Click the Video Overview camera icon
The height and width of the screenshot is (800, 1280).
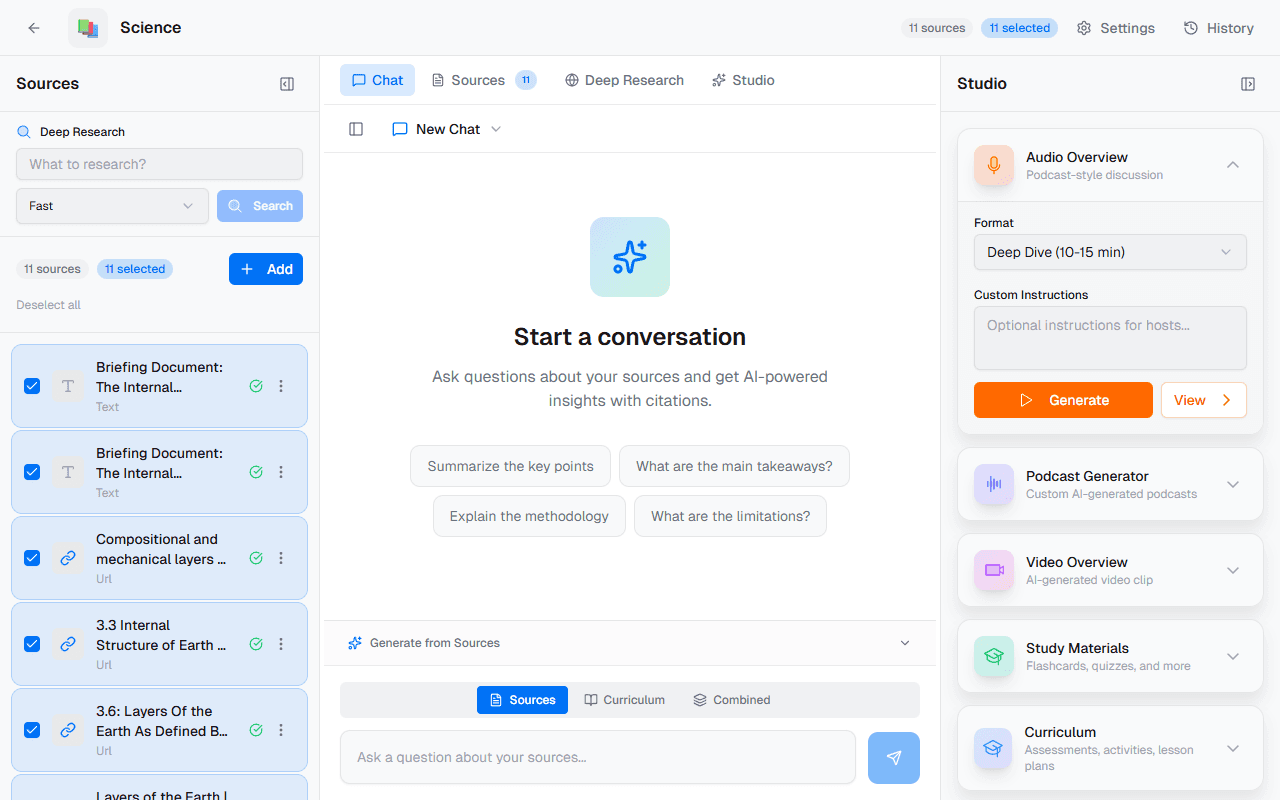[x=993, y=570]
